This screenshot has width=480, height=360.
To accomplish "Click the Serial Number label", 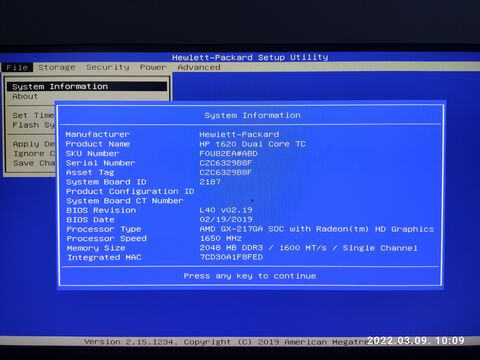I will 100,163.
